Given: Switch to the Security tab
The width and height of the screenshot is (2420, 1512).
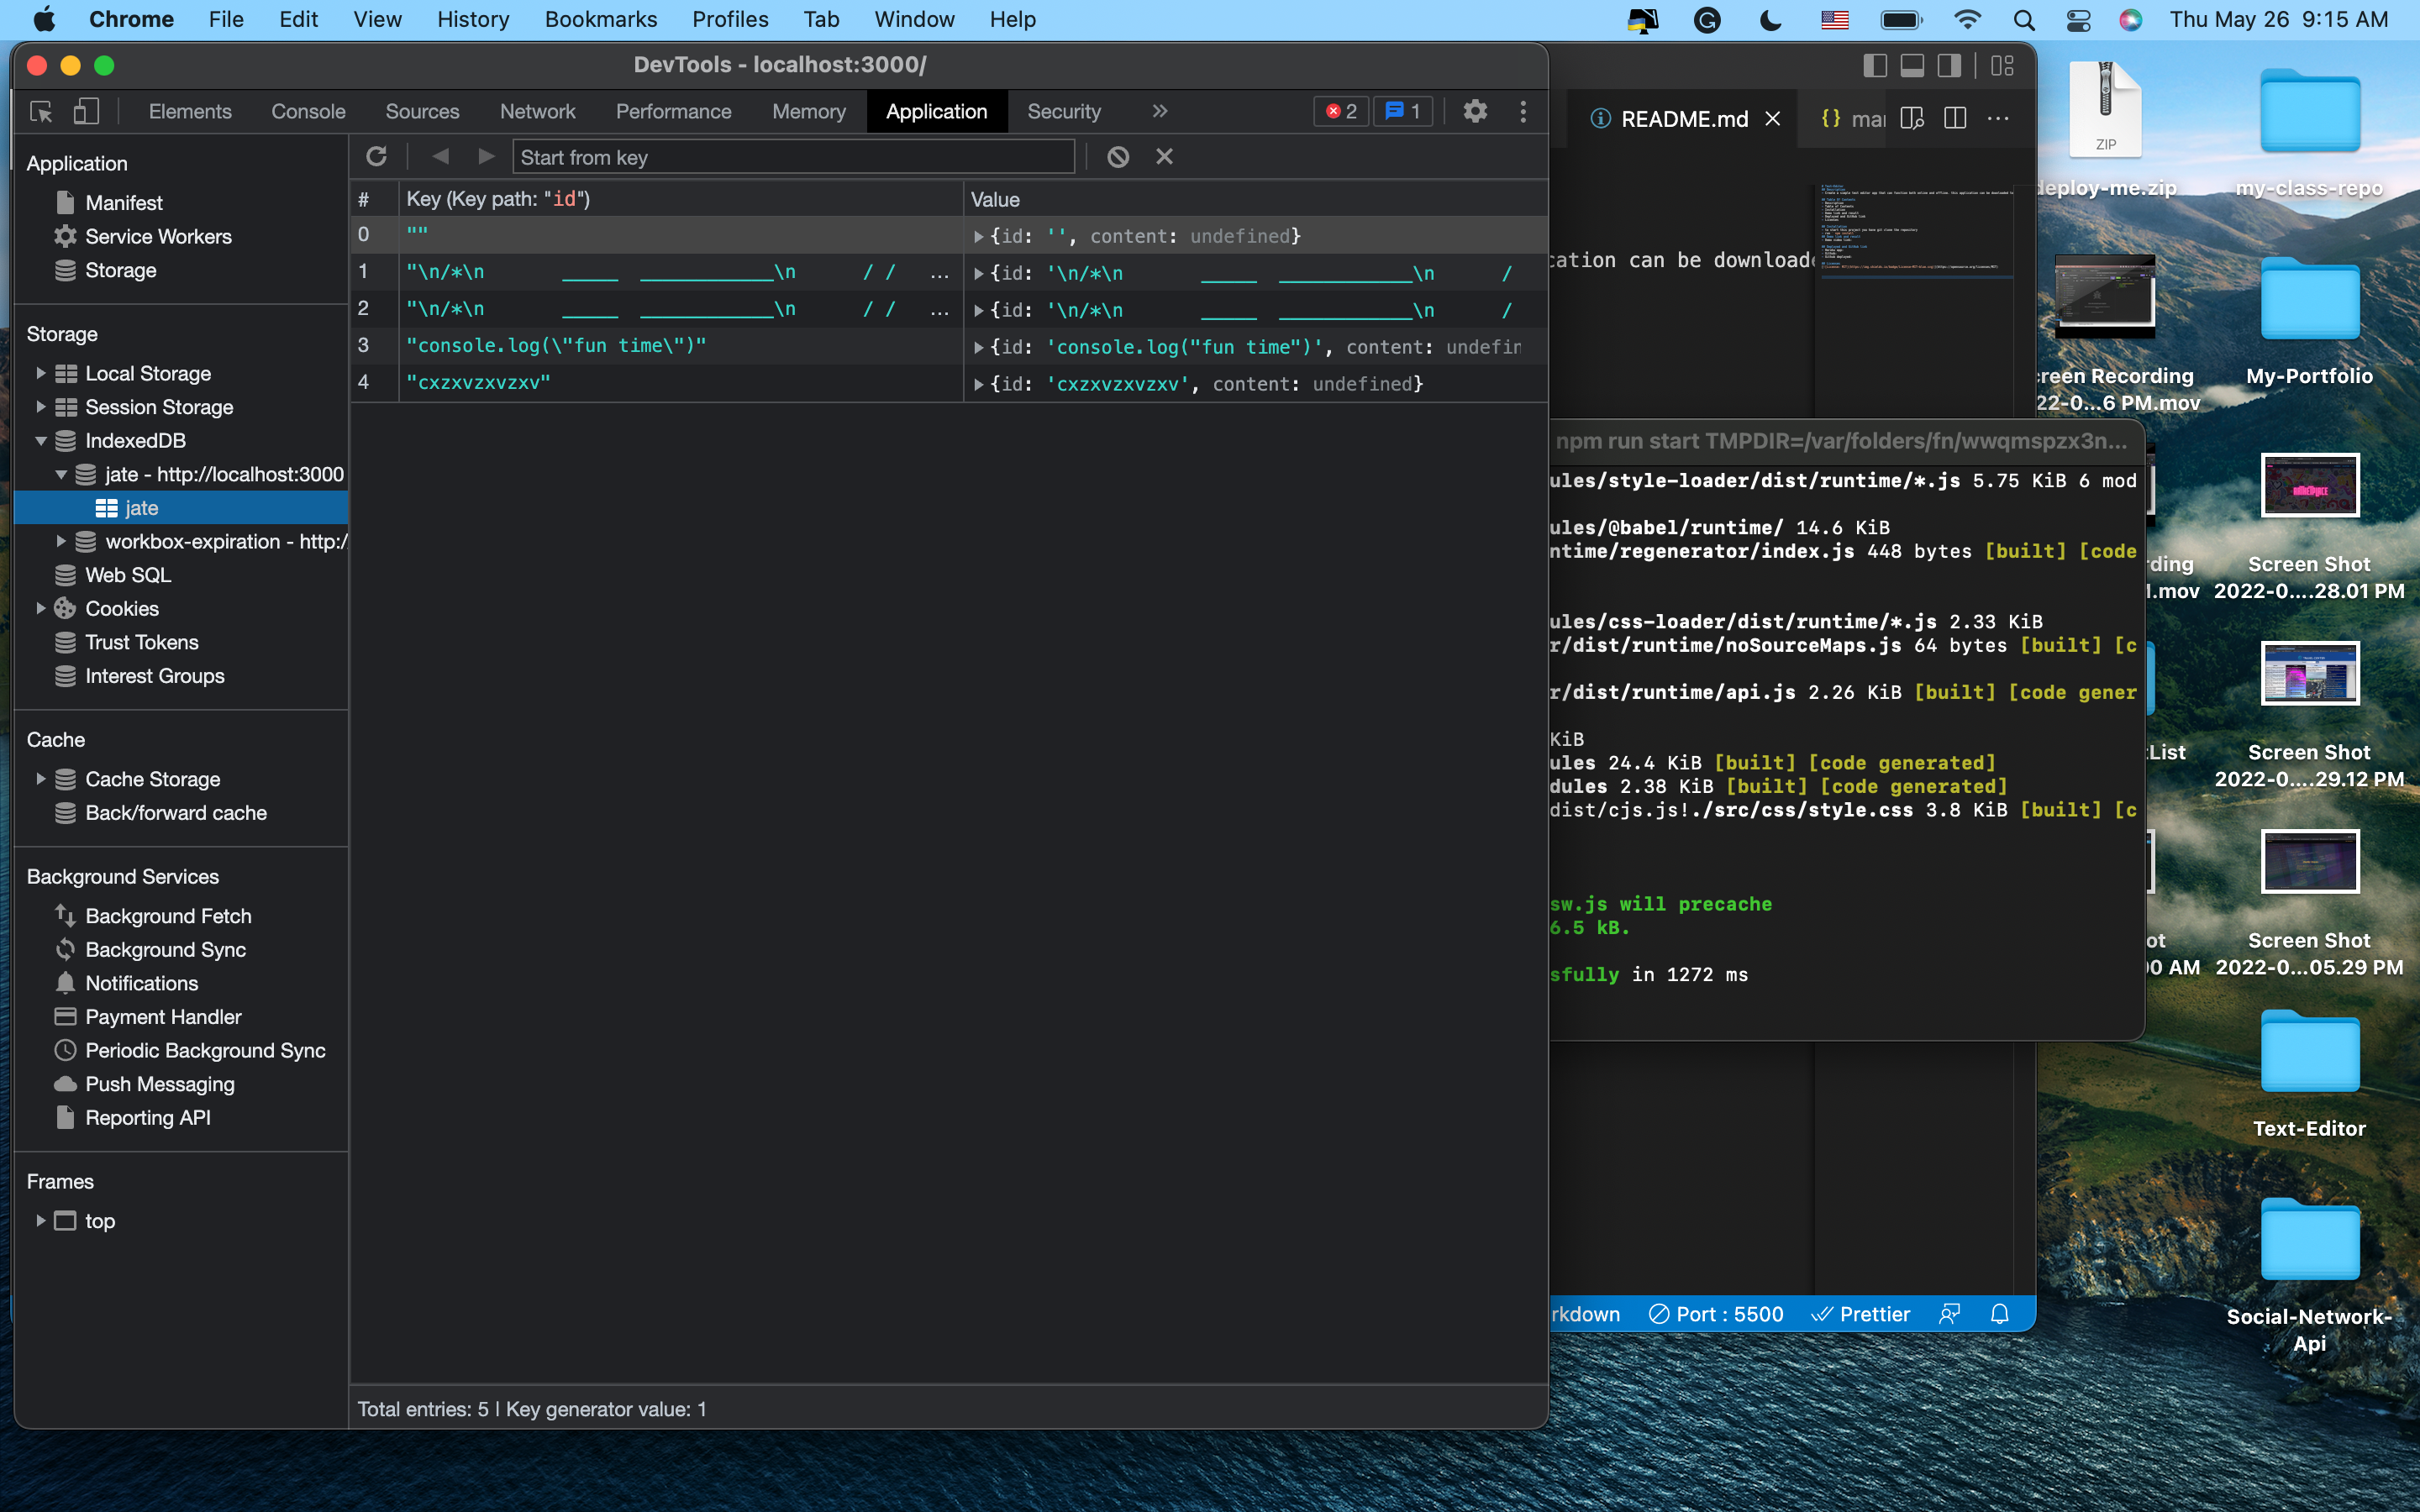Looking at the screenshot, I should (x=1063, y=111).
